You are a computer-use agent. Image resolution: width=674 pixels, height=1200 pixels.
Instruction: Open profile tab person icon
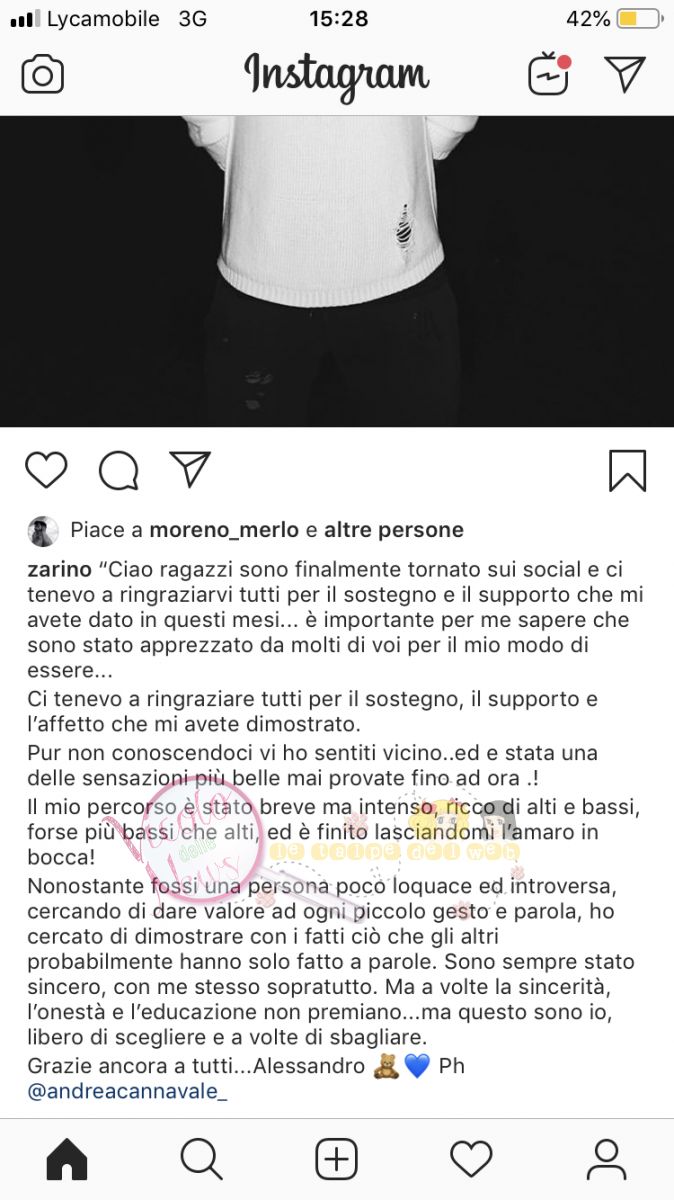click(x=606, y=1160)
